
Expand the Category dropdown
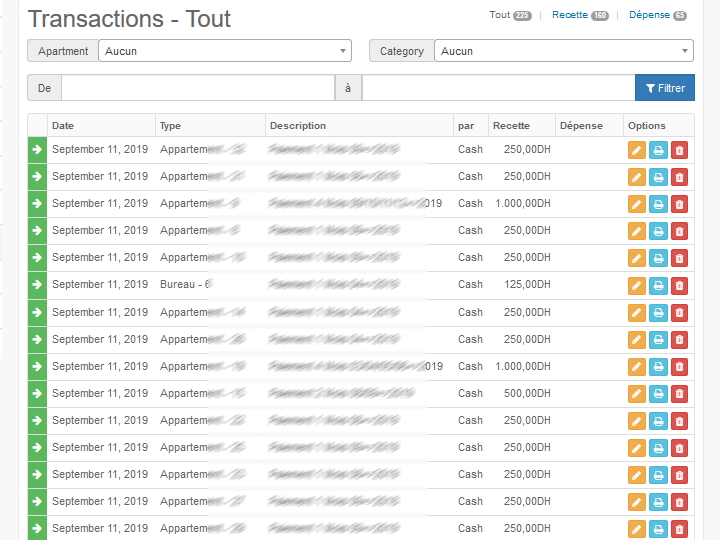[563, 51]
